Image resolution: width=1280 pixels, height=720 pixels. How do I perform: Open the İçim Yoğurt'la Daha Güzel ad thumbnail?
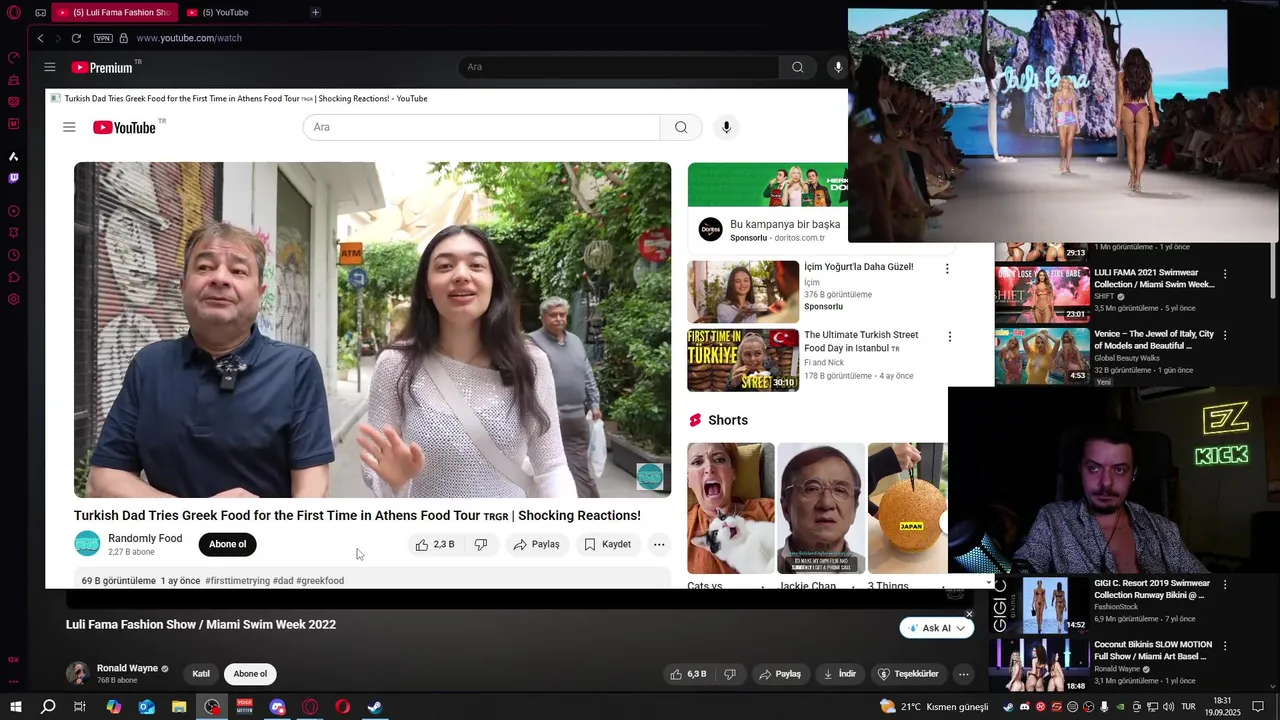743,292
